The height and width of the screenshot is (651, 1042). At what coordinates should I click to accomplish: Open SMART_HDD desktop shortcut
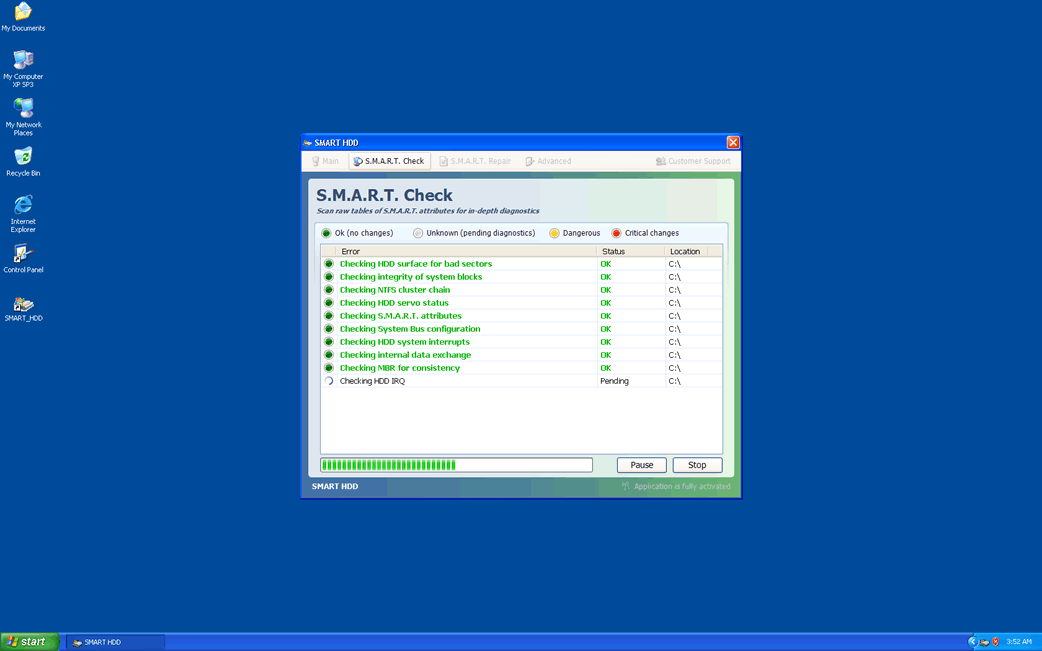(23, 304)
